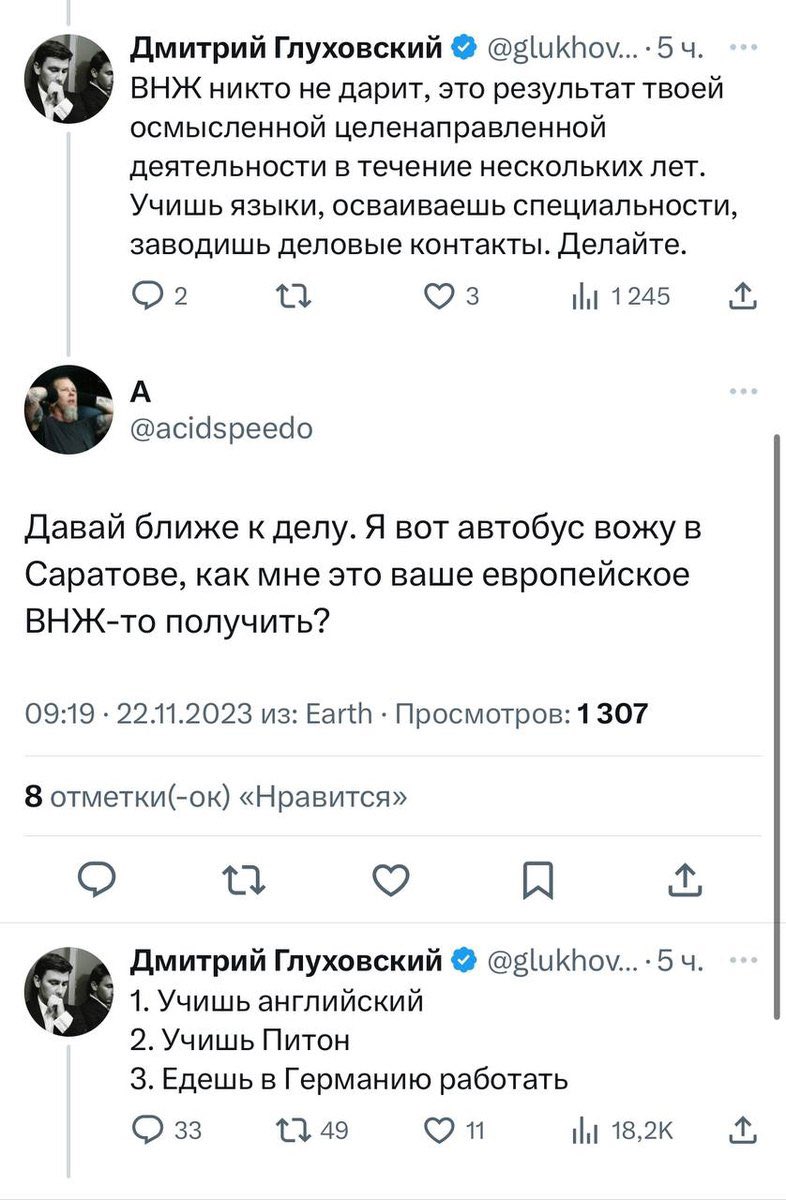Image resolution: width=786 pixels, height=1200 pixels.
Task: Reply to the main acidspeedo tweet
Action: coord(98,880)
